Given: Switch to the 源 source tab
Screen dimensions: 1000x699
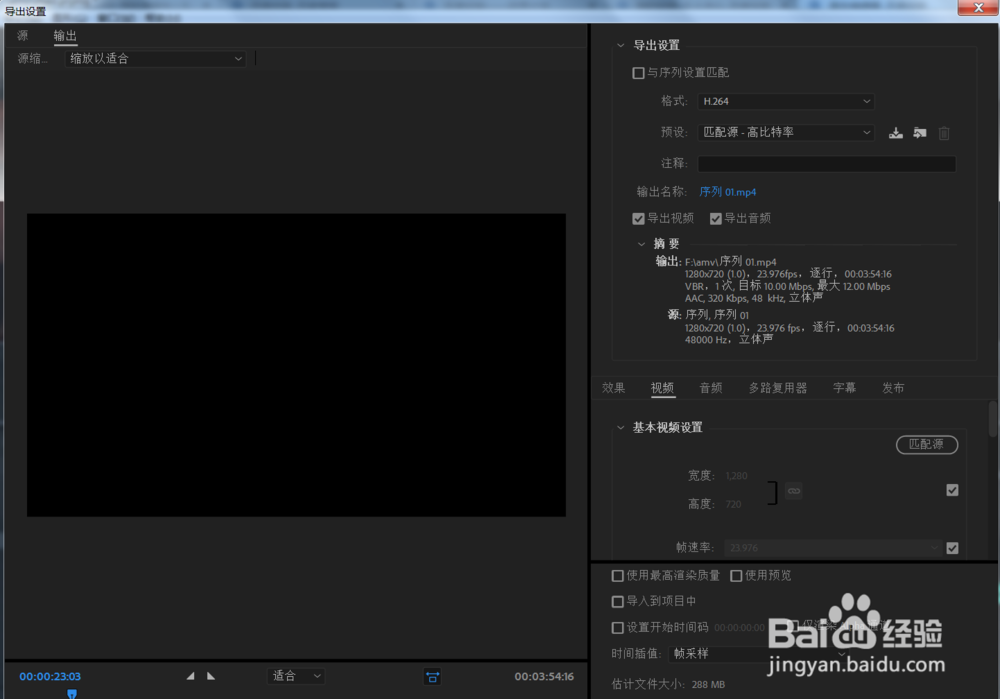Looking at the screenshot, I should tap(23, 36).
